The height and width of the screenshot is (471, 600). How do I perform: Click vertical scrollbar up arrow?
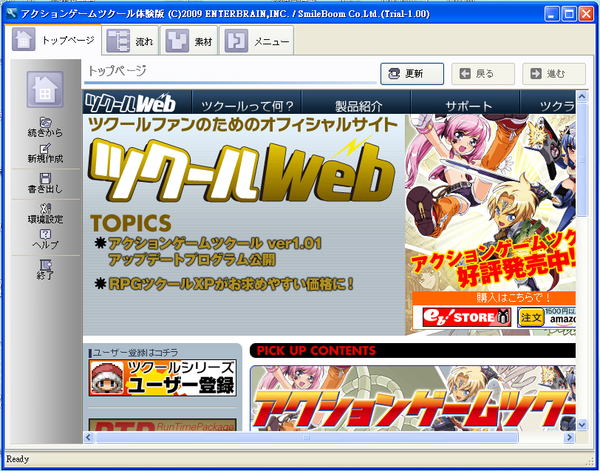click(x=582, y=96)
